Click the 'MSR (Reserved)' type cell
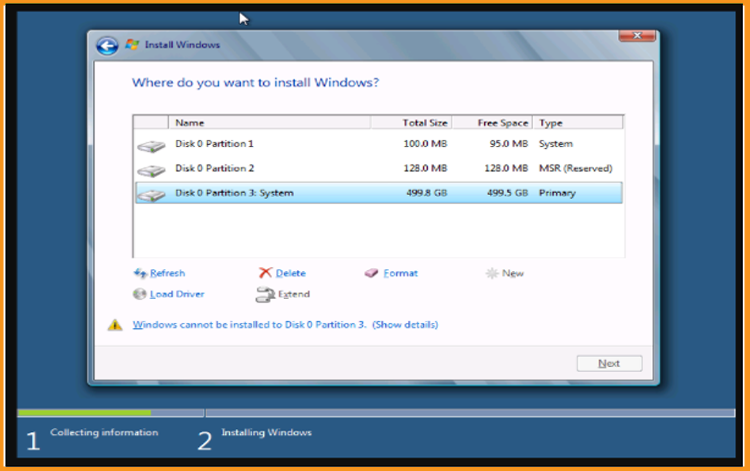This screenshot has width=750, height=471. pyautogui.click(x=575, y=168)
